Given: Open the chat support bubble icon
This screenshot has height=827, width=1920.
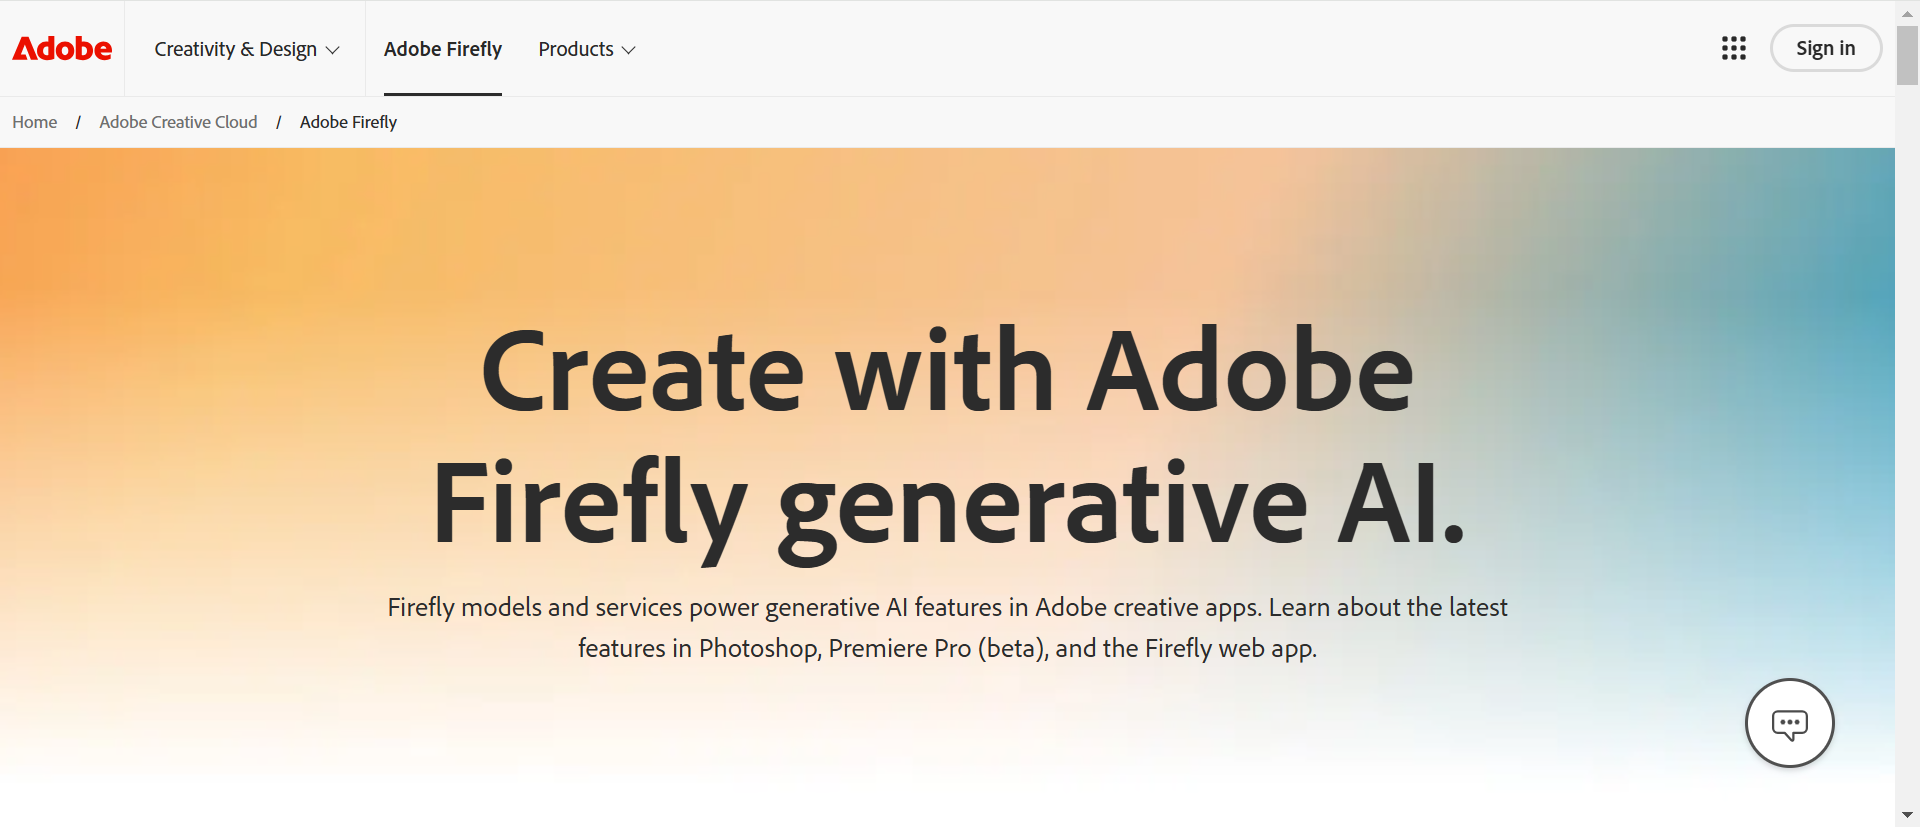Looking at the screenshot, I should pyautogui.click(x=1789, y=723).
